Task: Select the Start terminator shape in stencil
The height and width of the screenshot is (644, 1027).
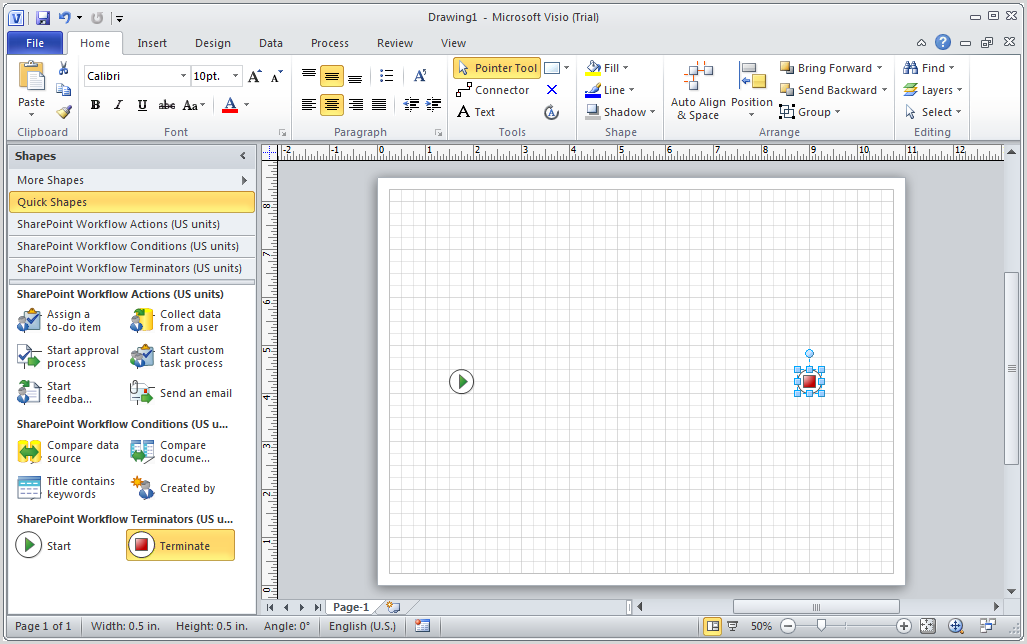Action: (43, 545)
